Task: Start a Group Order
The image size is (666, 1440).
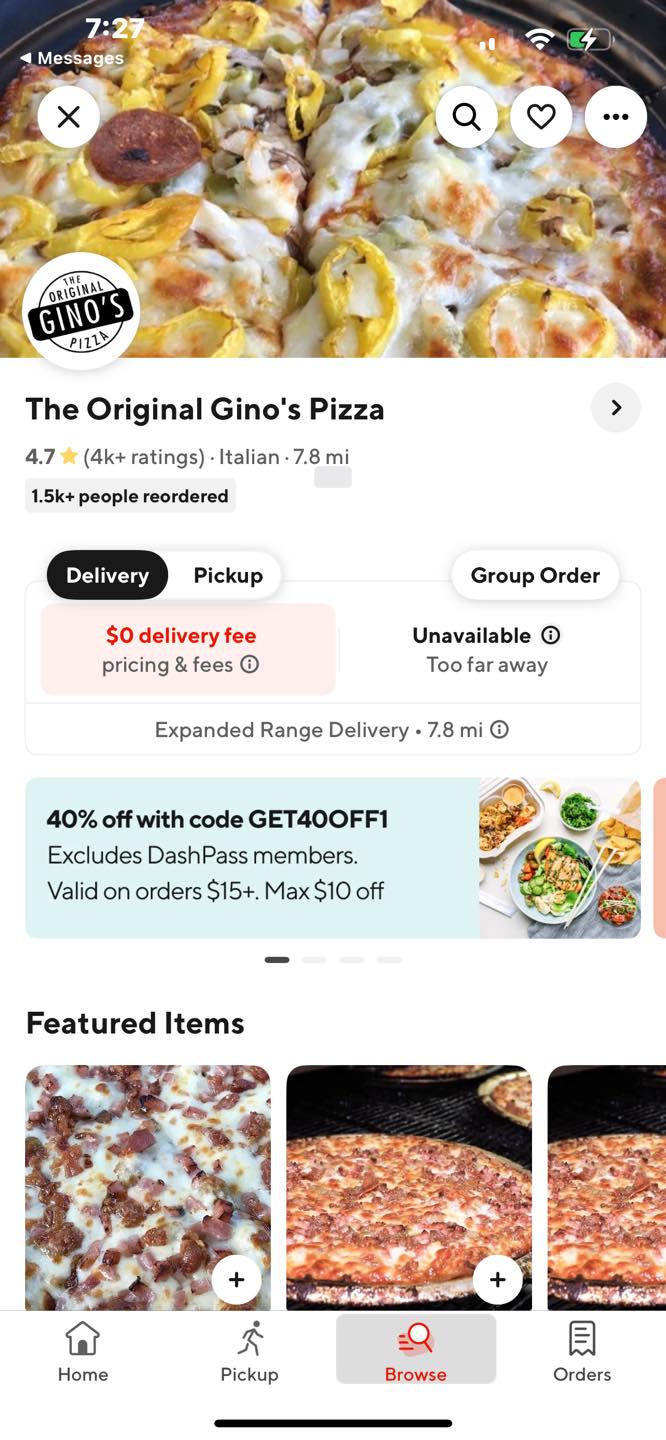Action: pyautogui.click(x=535, y=575)
